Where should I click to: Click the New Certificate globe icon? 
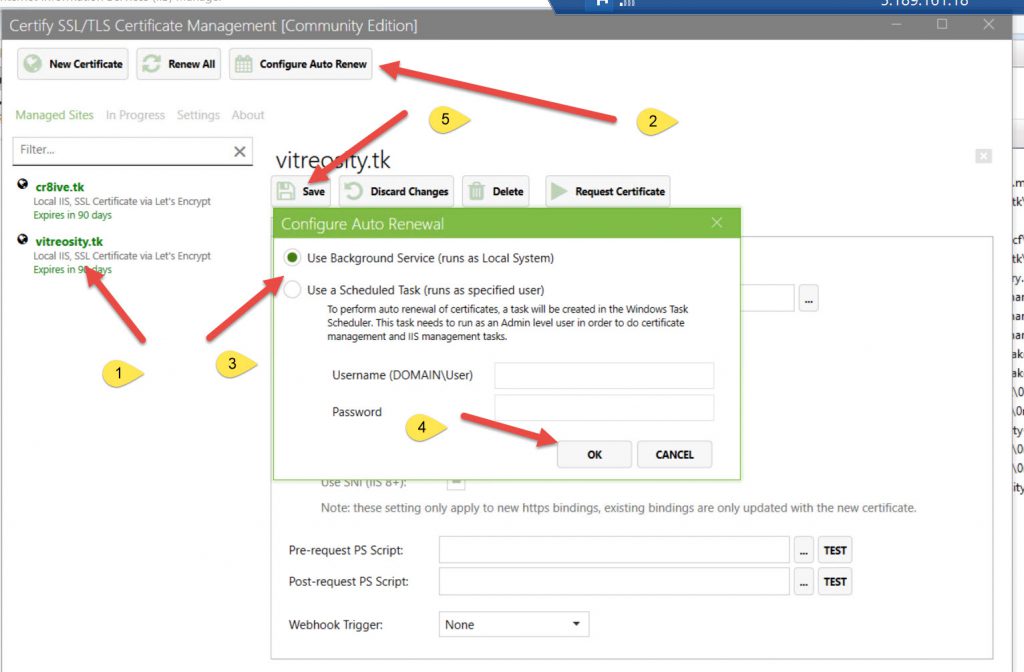34,64
